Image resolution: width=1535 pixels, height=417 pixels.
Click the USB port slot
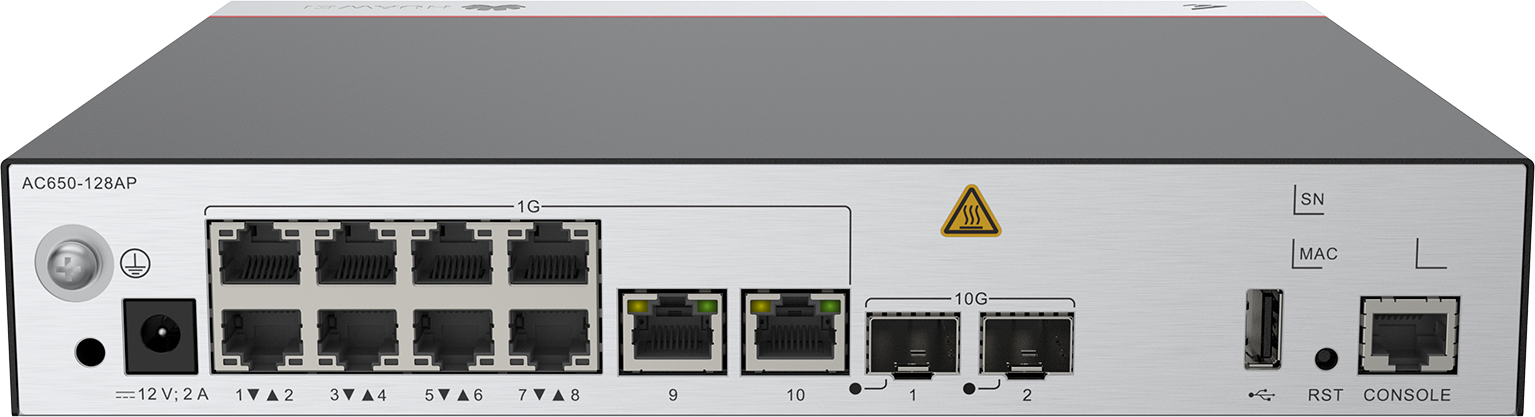[1262, 328]
